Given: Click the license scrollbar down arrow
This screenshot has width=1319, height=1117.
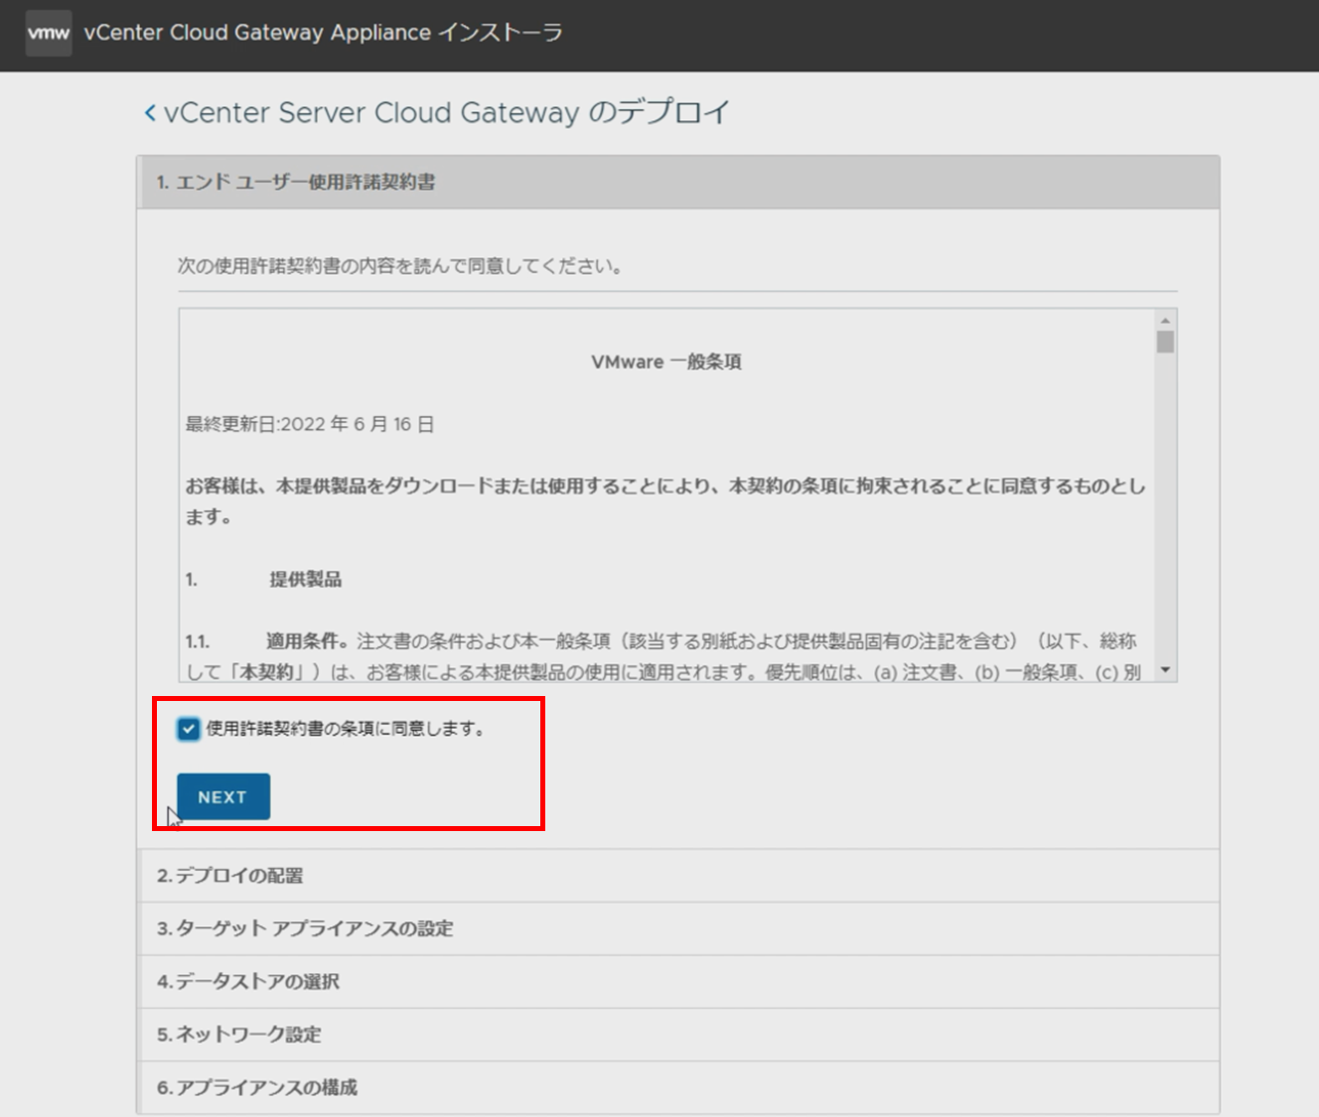Looking at the screenshot, I should click(1165, 670).
